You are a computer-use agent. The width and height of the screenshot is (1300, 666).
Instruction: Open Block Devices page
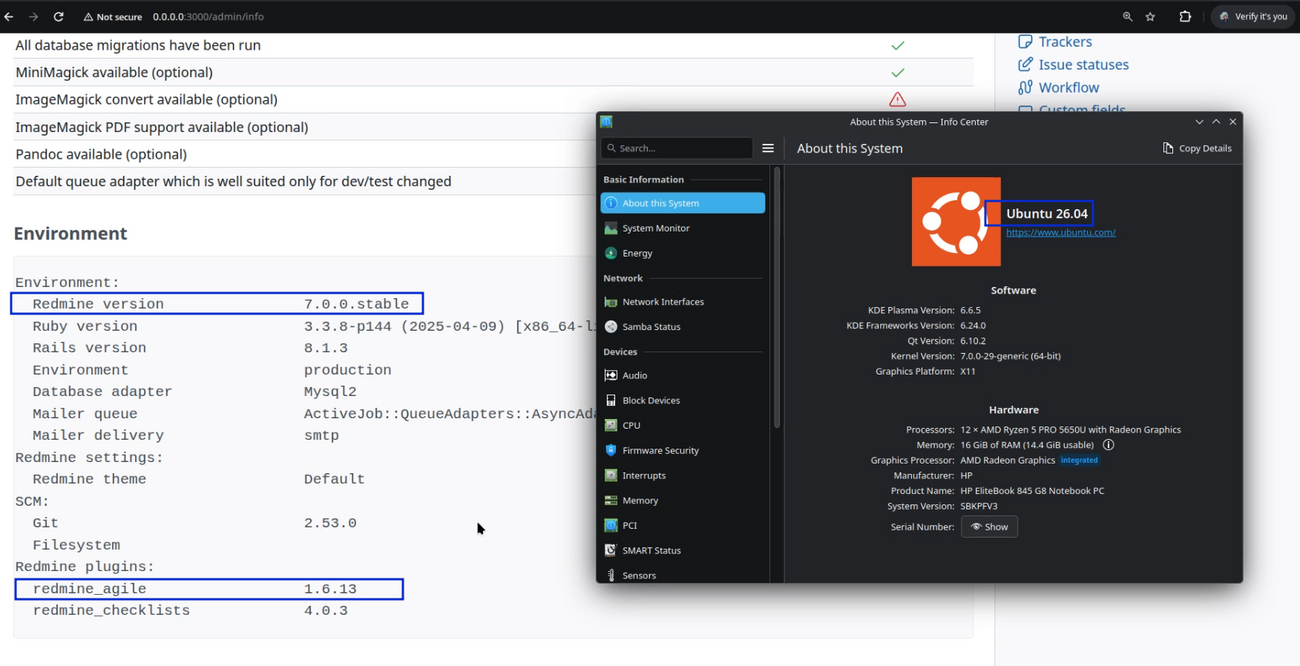(x=683, y=400)
